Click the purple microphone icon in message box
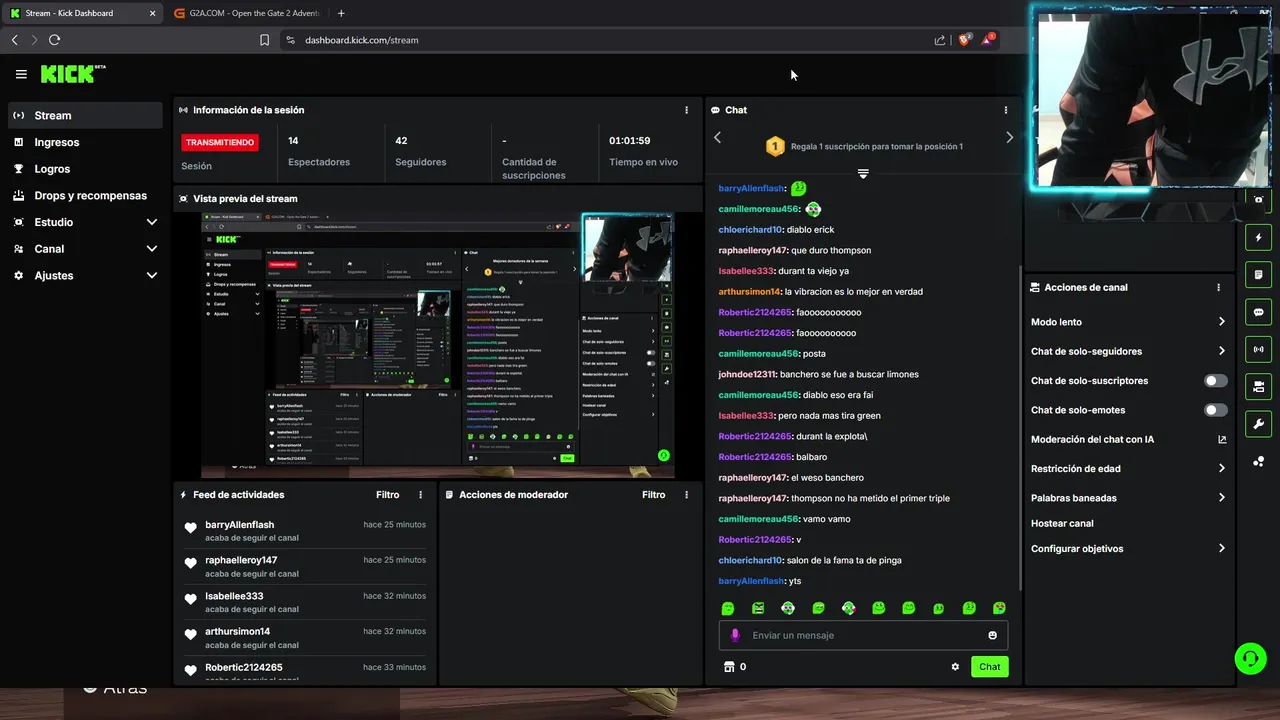 click(x=735, y=635)
